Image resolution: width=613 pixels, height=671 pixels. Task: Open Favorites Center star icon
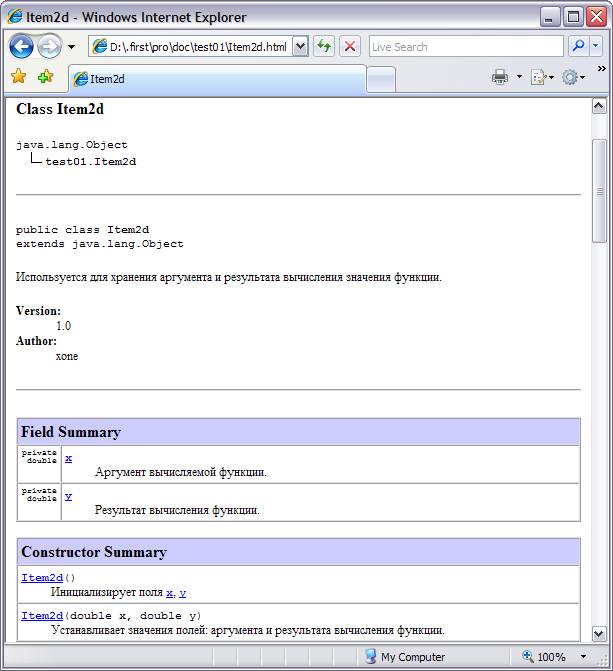19,77
